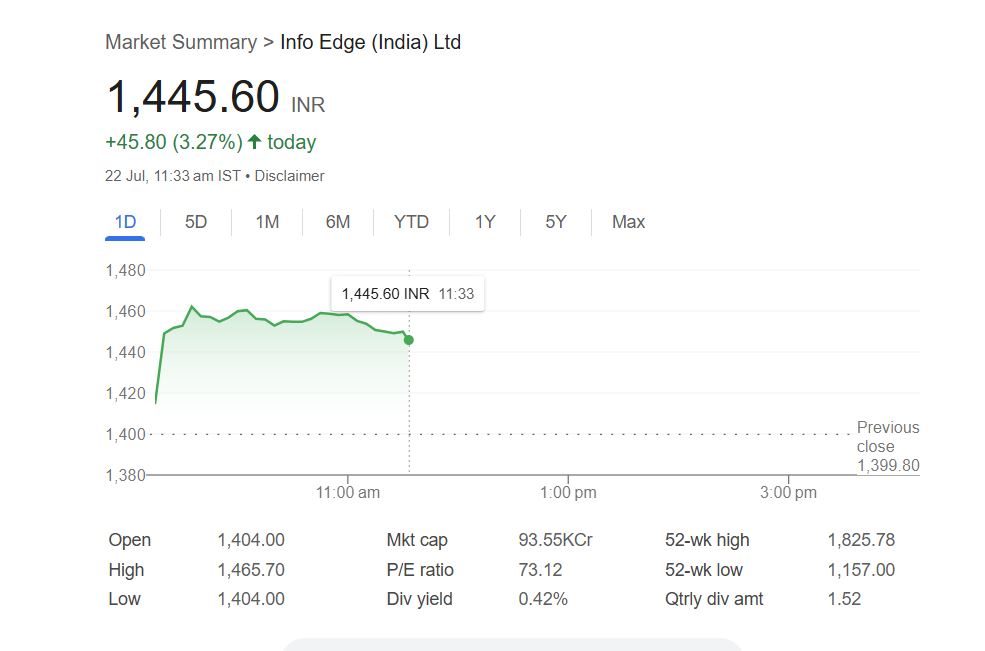The image size is (985, 651).
Task: Open the Disclaimer link
Action: [290, 176]
